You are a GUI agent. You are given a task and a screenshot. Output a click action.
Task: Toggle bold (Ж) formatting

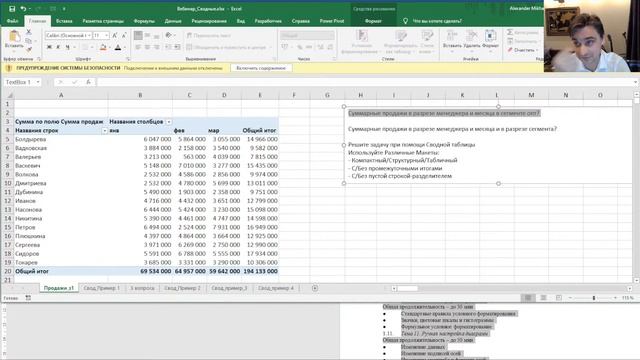(49, 47)
